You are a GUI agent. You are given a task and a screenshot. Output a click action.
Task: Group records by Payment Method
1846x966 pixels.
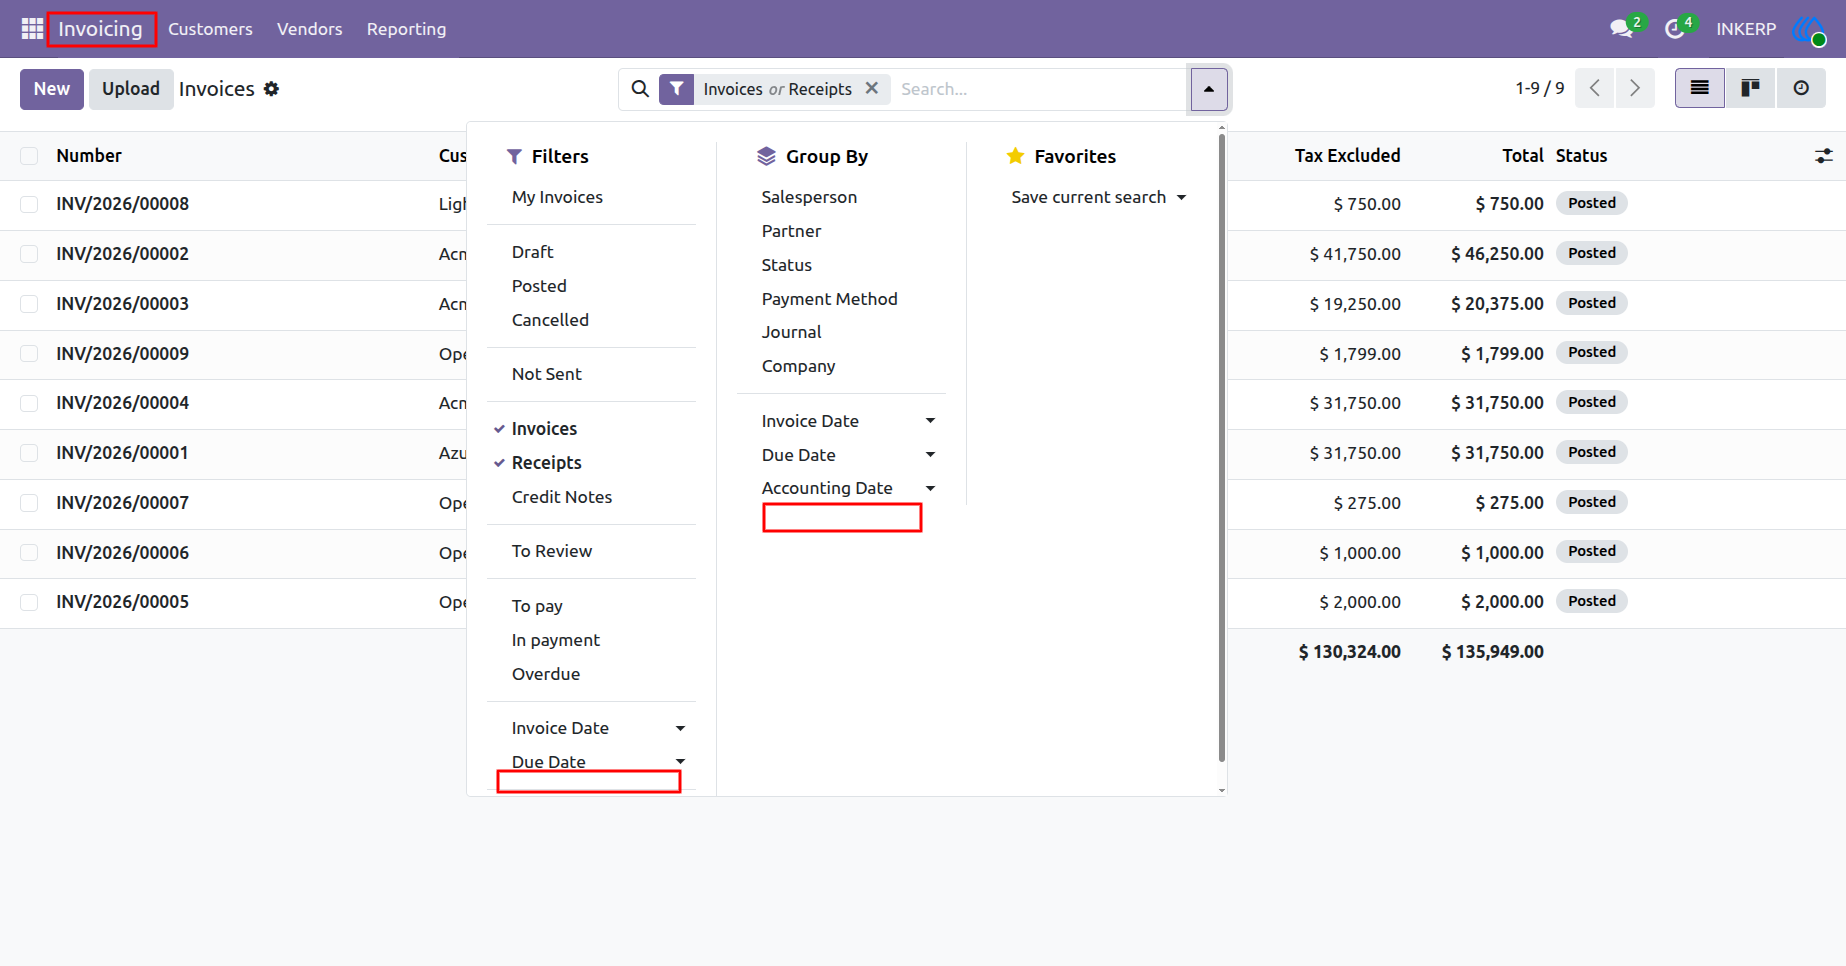(829, 299)
